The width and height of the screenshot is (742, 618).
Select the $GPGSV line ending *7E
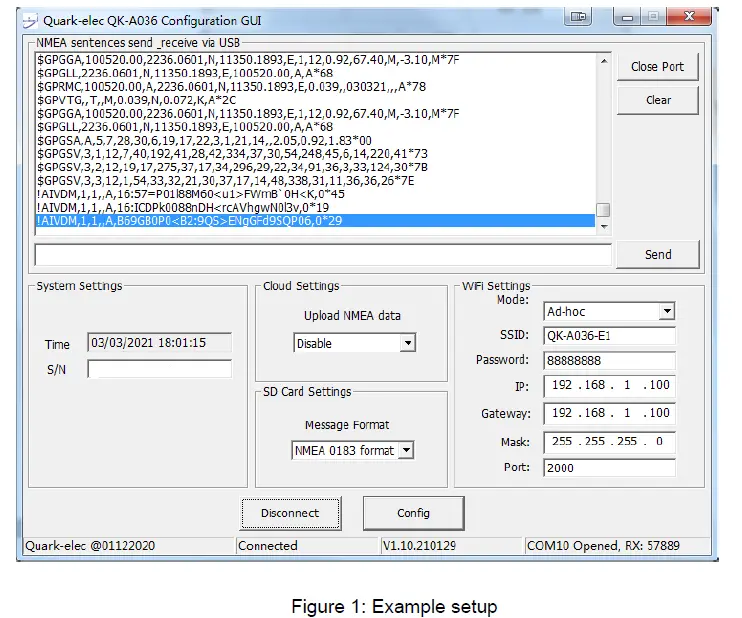tap(226, 181)
